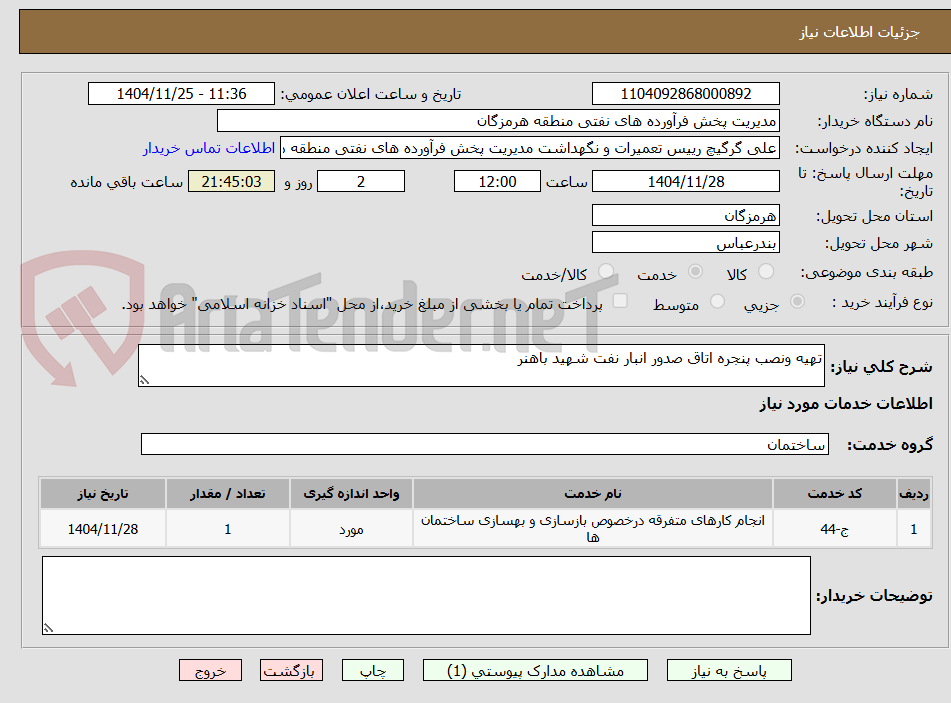951x703 pixels.
Task: Click the remaining time 21:45:03 field
Action: (231, 181)
